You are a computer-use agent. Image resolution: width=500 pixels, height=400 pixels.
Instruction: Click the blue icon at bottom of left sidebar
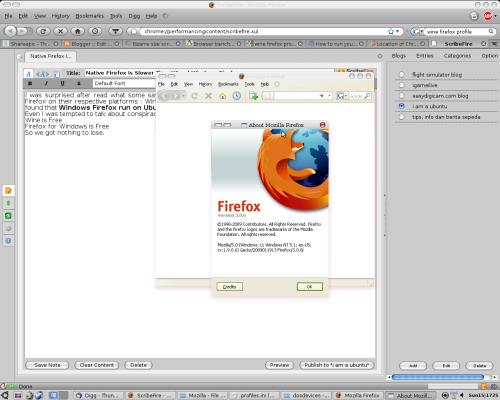click(x=8, y=241)
